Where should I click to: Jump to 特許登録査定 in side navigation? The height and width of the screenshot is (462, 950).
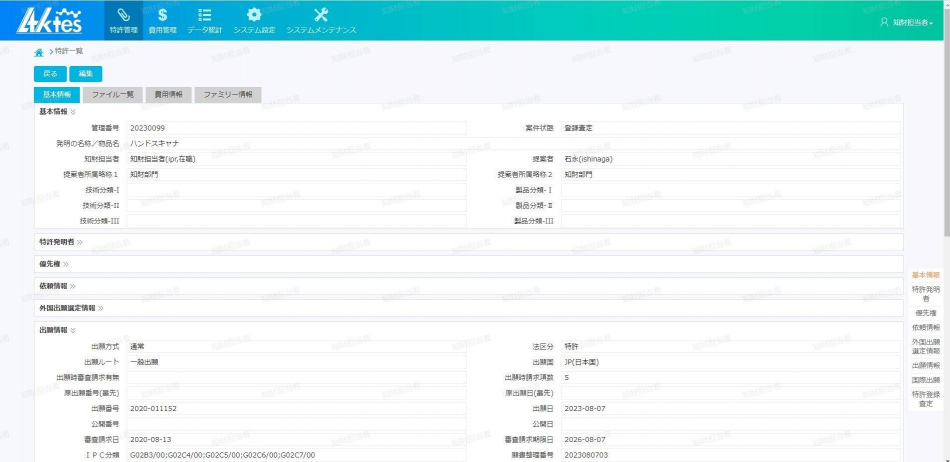[925, 399]
